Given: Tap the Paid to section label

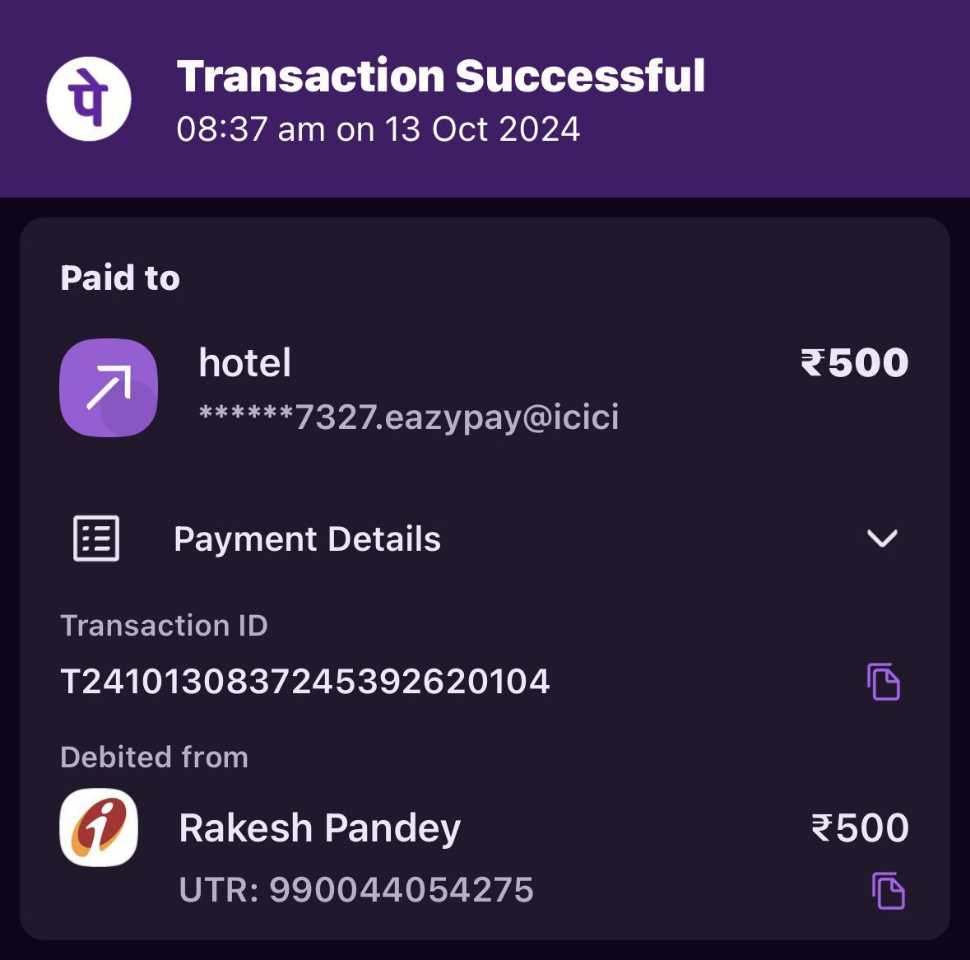Looking at the screenshot, I should click(120, 278).
